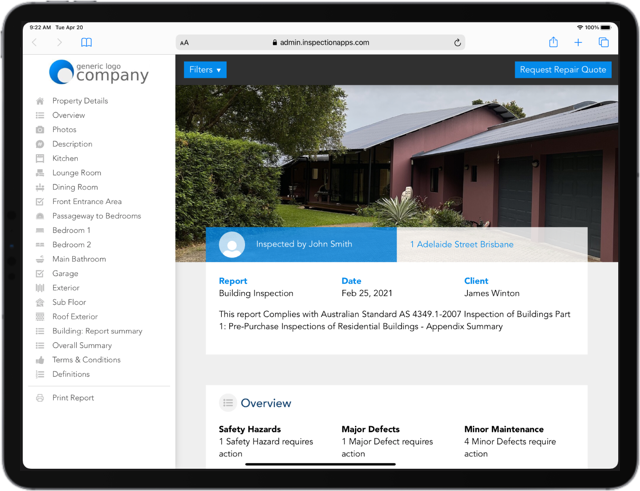Open the 1 Adelaide Street Brisbane link

tap(462, 244)
